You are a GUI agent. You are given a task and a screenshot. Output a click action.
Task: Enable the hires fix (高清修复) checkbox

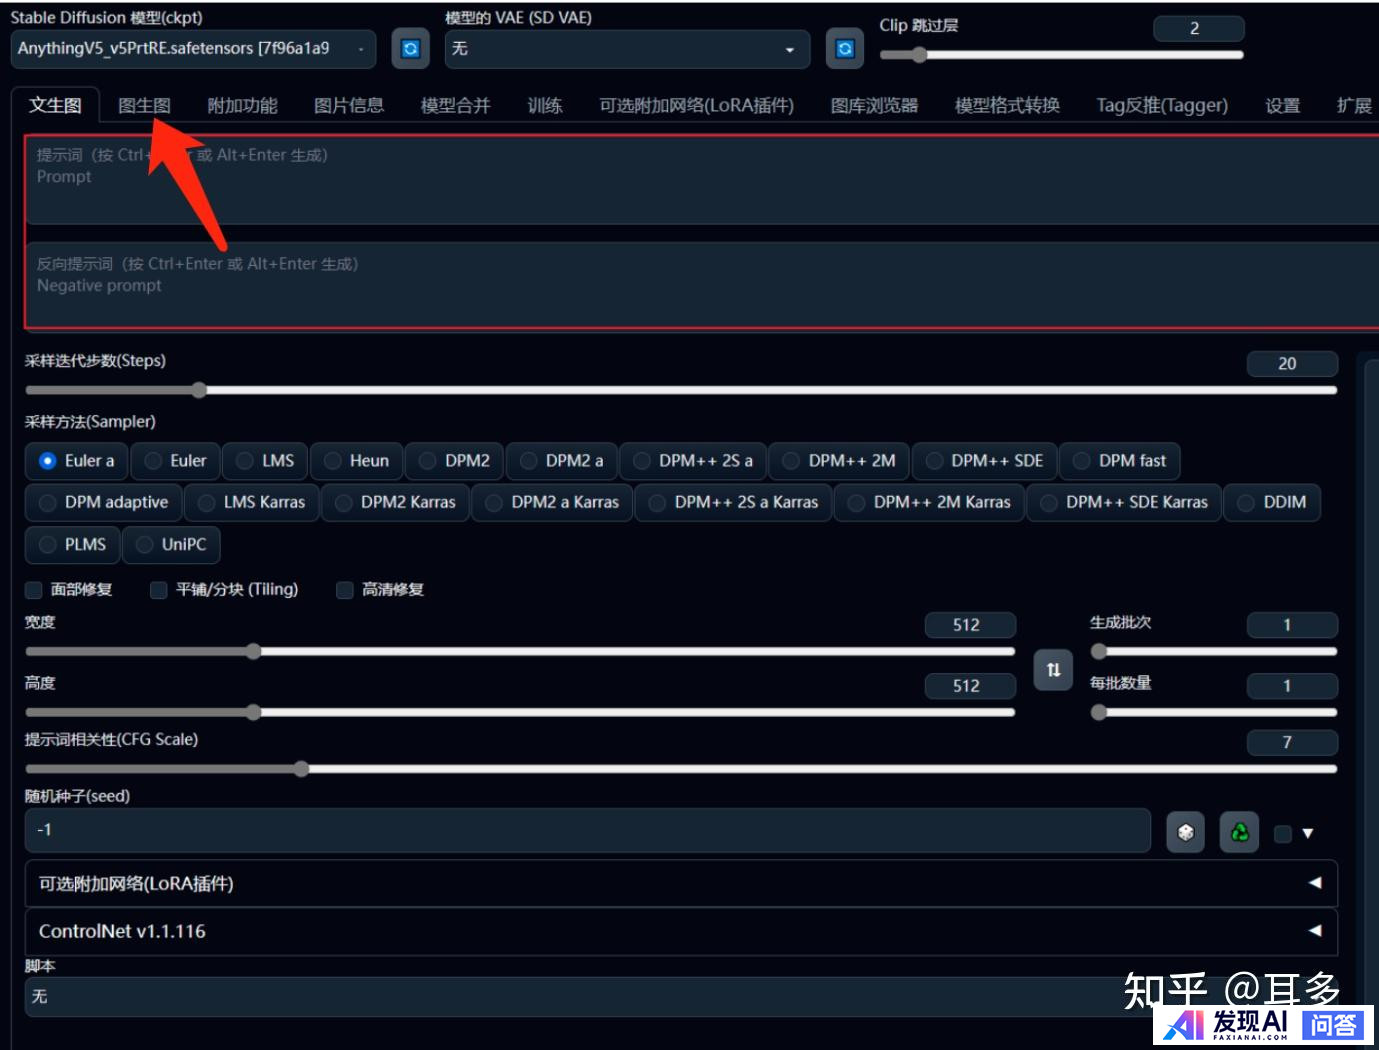345,590
